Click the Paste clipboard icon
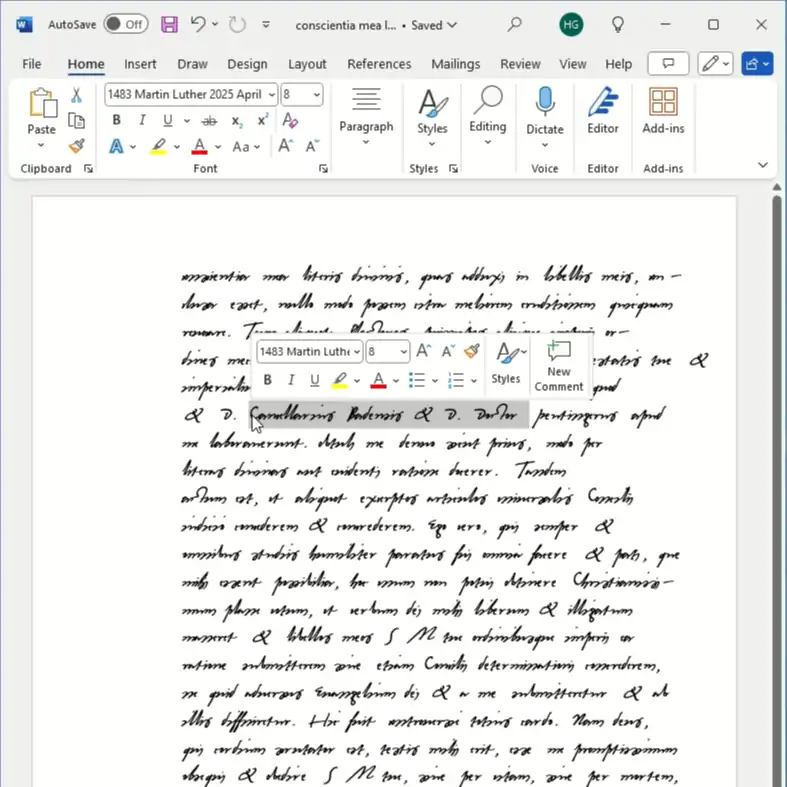 42,103
